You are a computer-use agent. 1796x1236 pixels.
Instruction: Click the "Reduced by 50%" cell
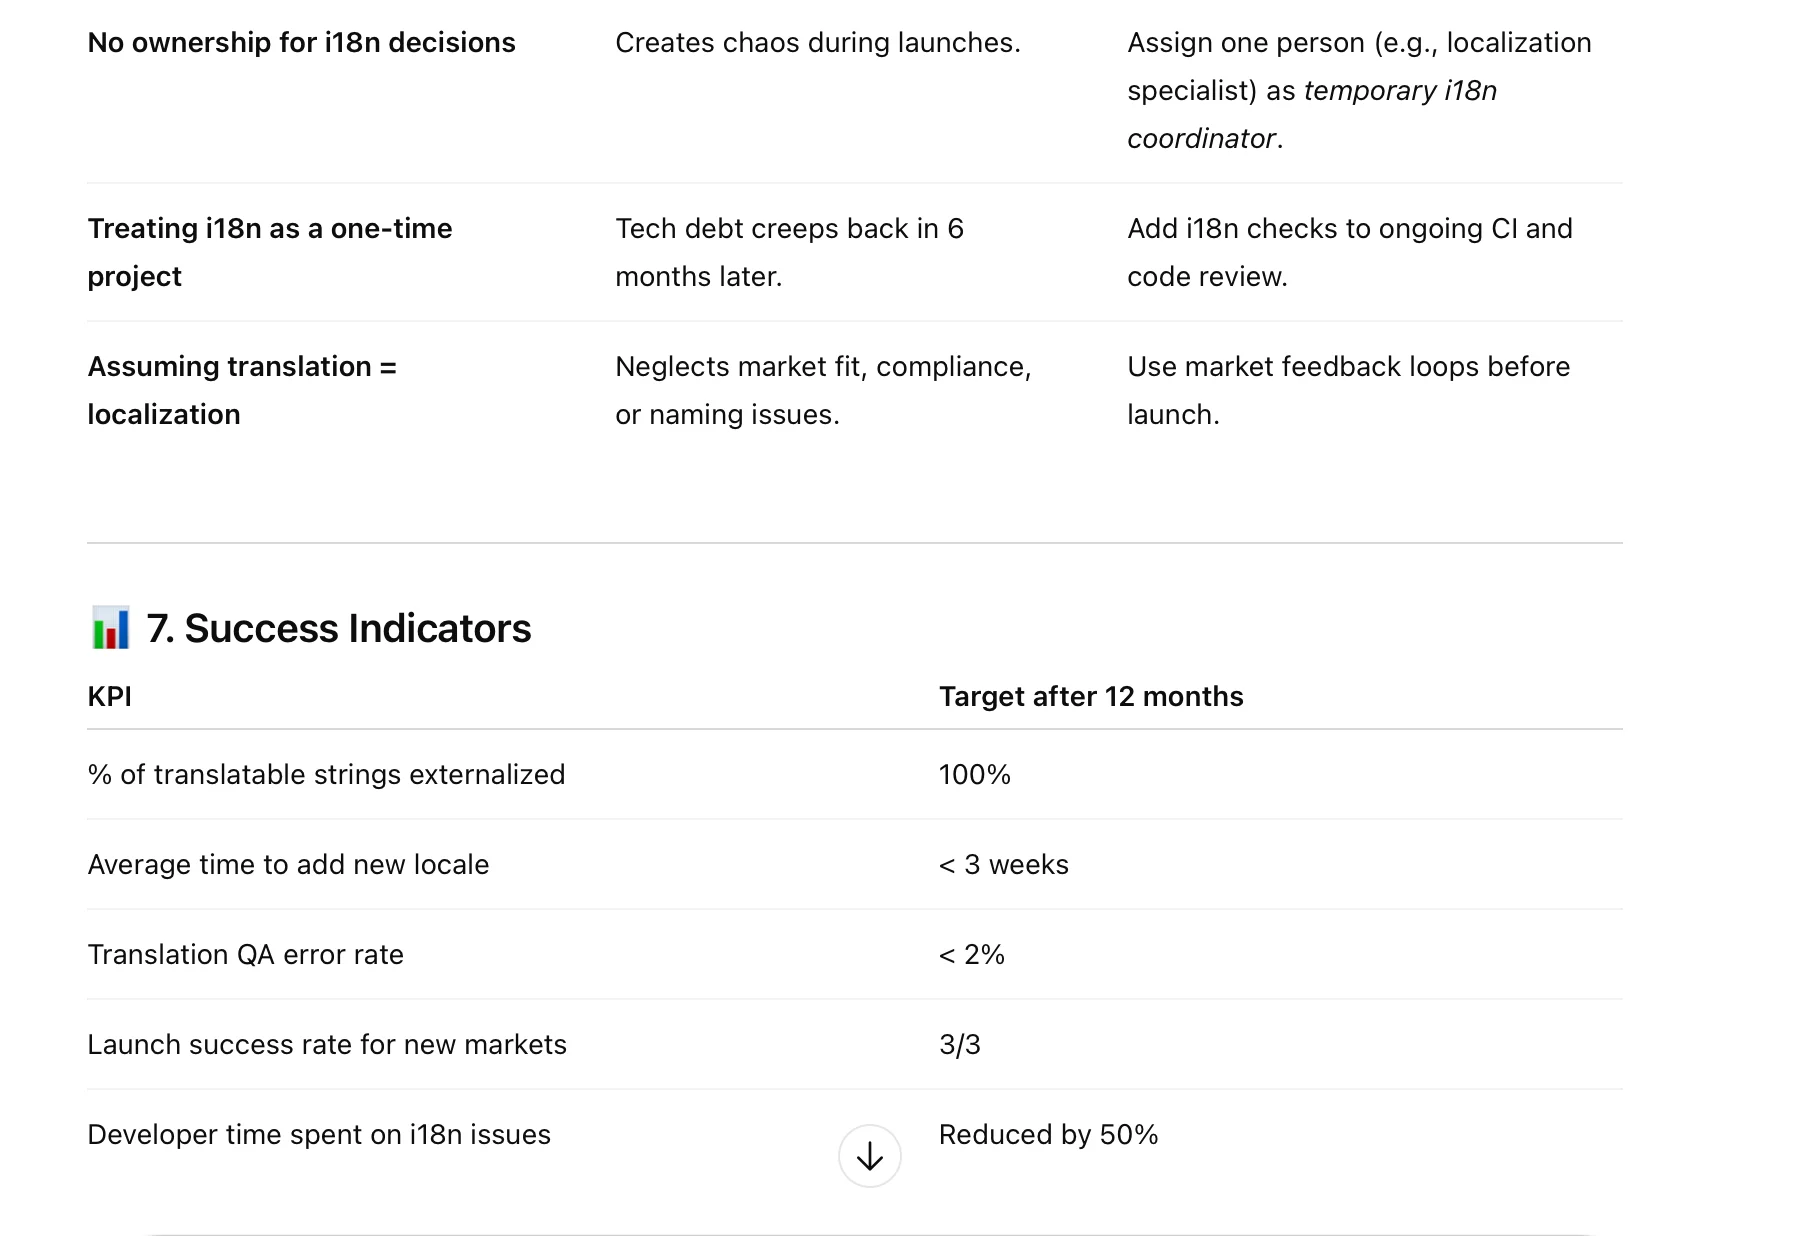point(1048,1134)
